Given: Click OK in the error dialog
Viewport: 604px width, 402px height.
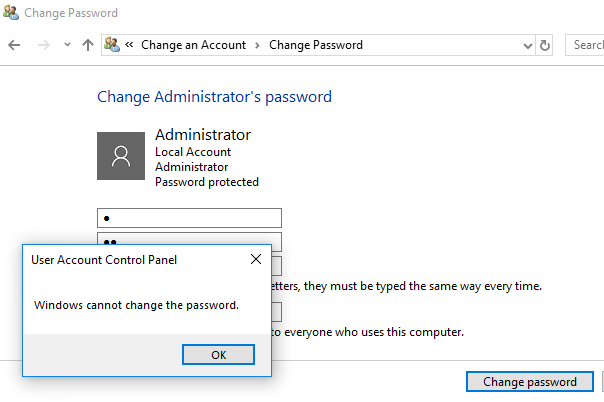Looking at the screenshot, I should tap(218, 355).
